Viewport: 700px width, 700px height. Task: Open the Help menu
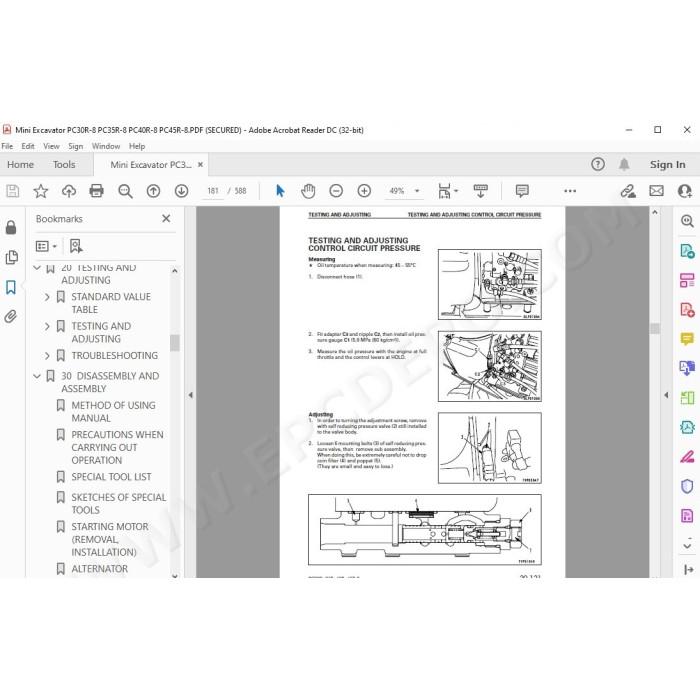(137, 146)
